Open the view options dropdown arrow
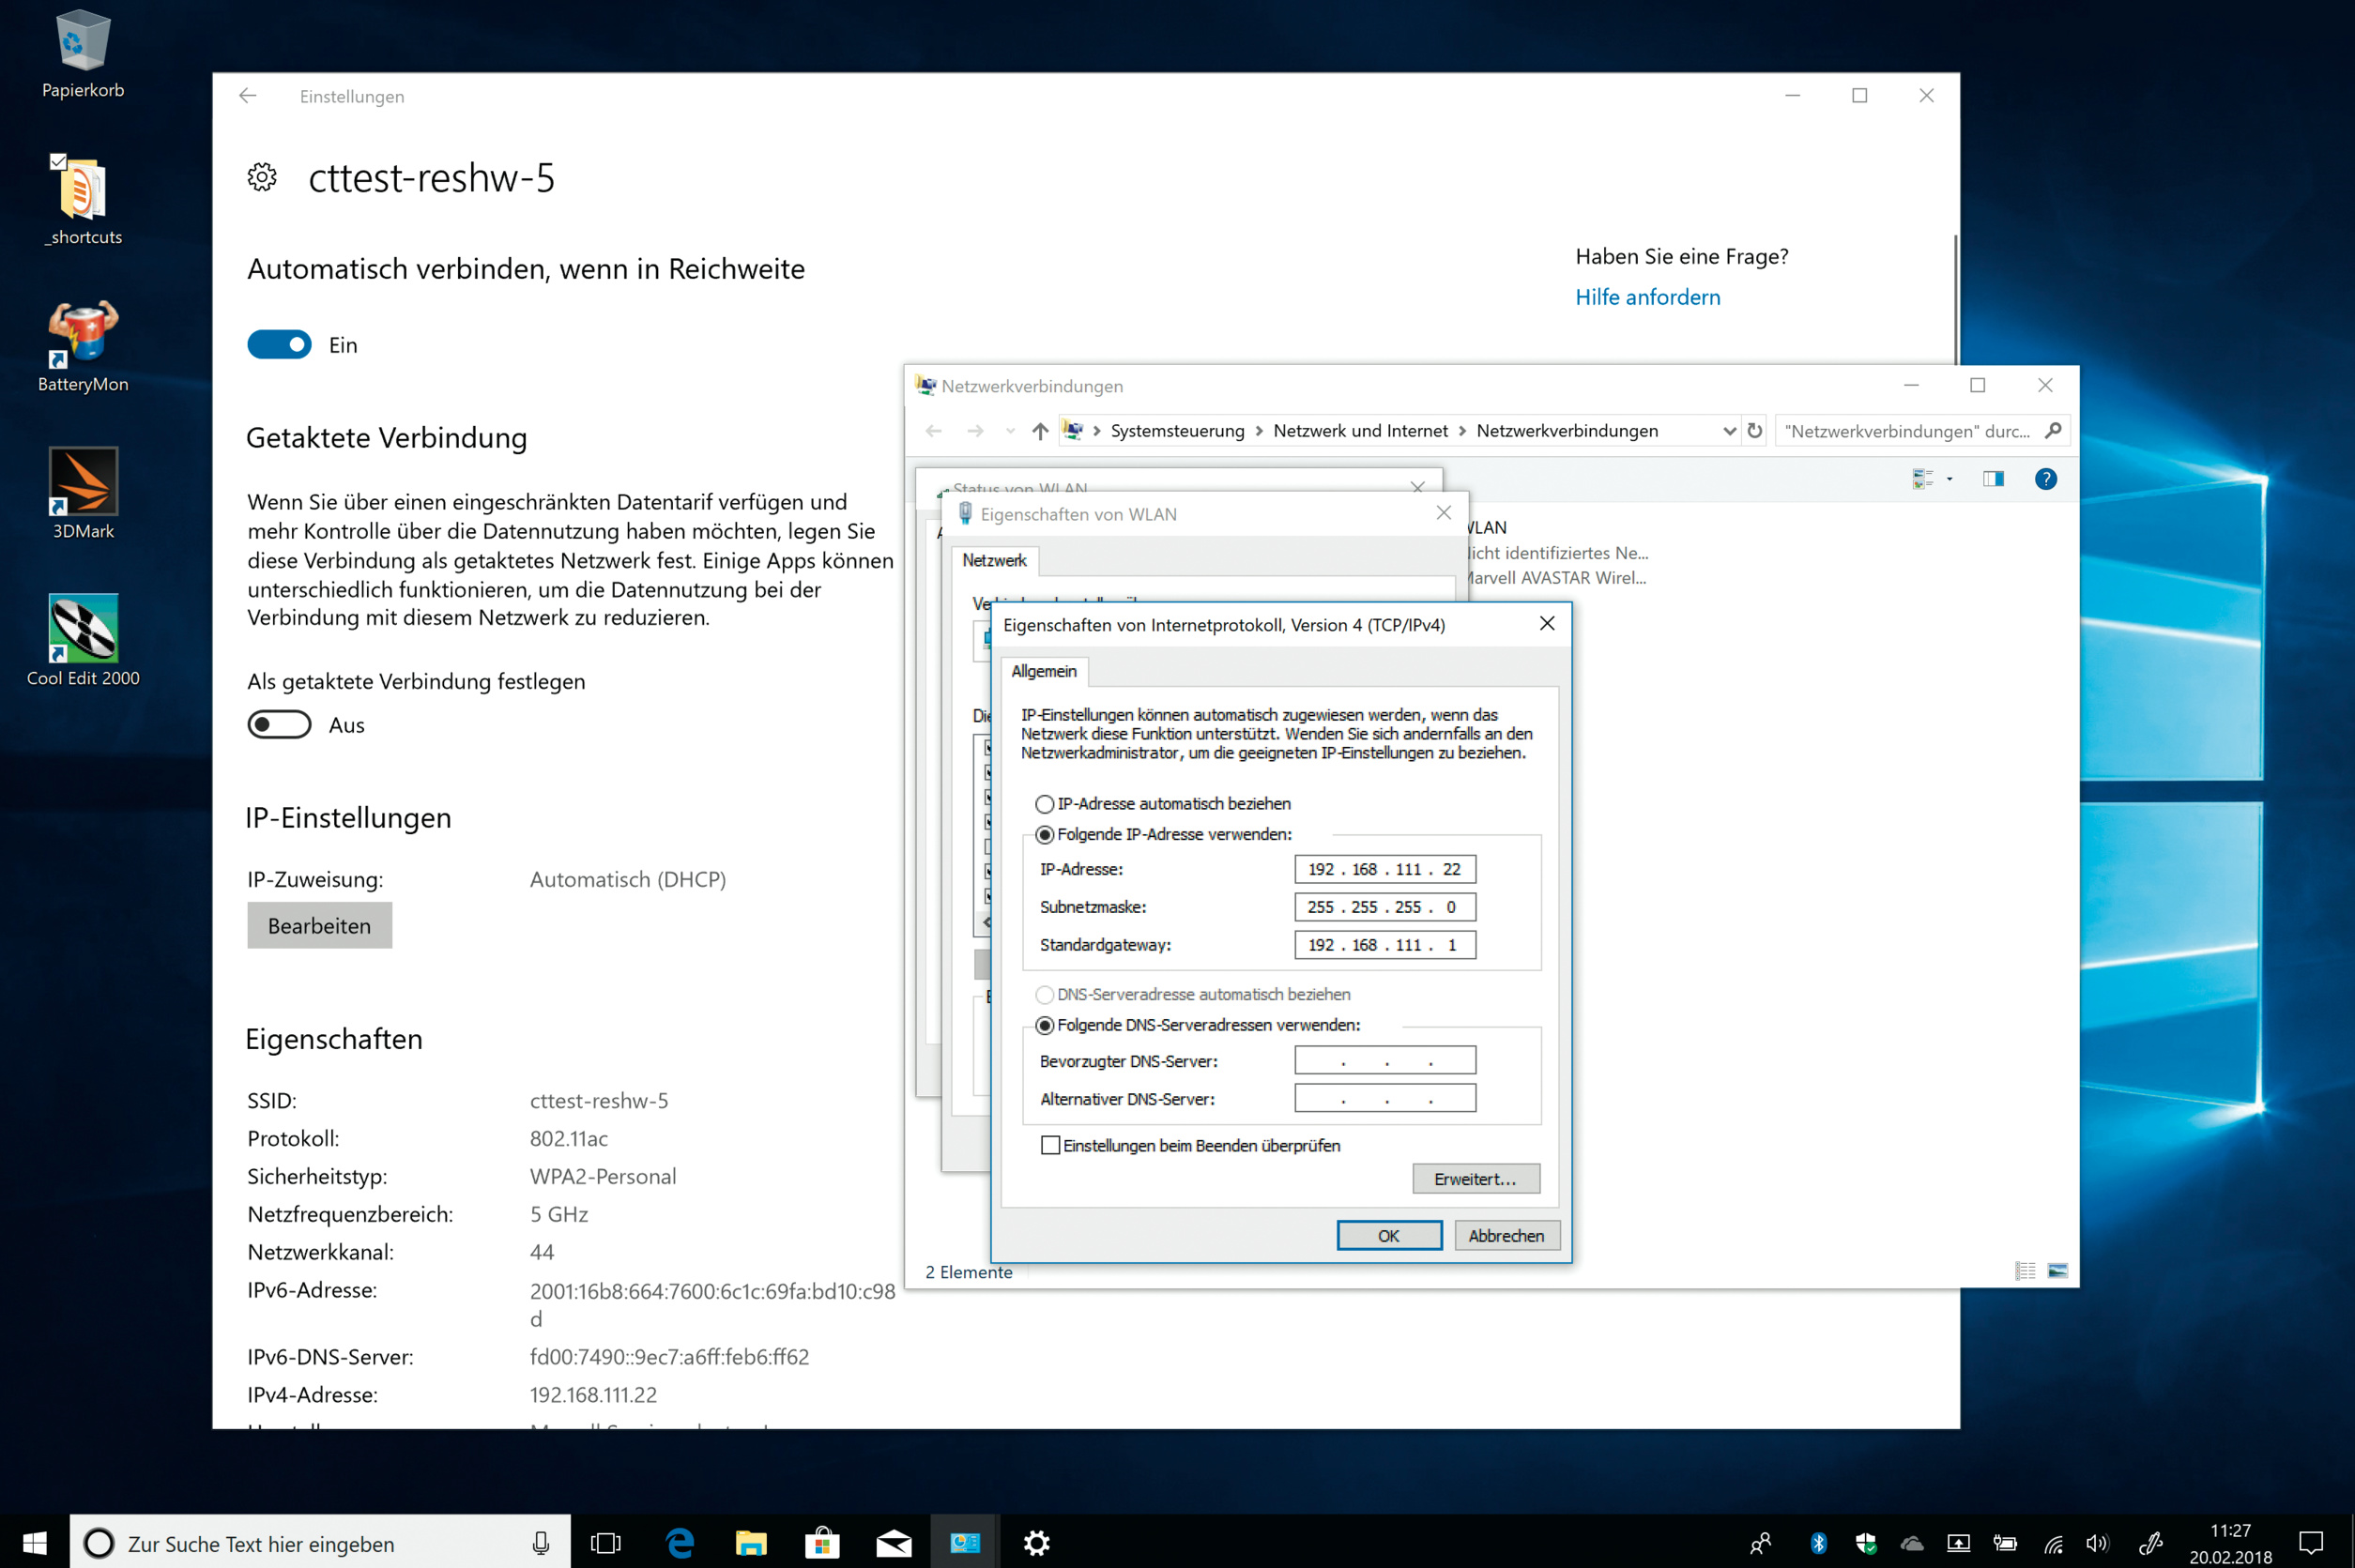This screenshot has height=1568, width=2355. coord(1949,479)
